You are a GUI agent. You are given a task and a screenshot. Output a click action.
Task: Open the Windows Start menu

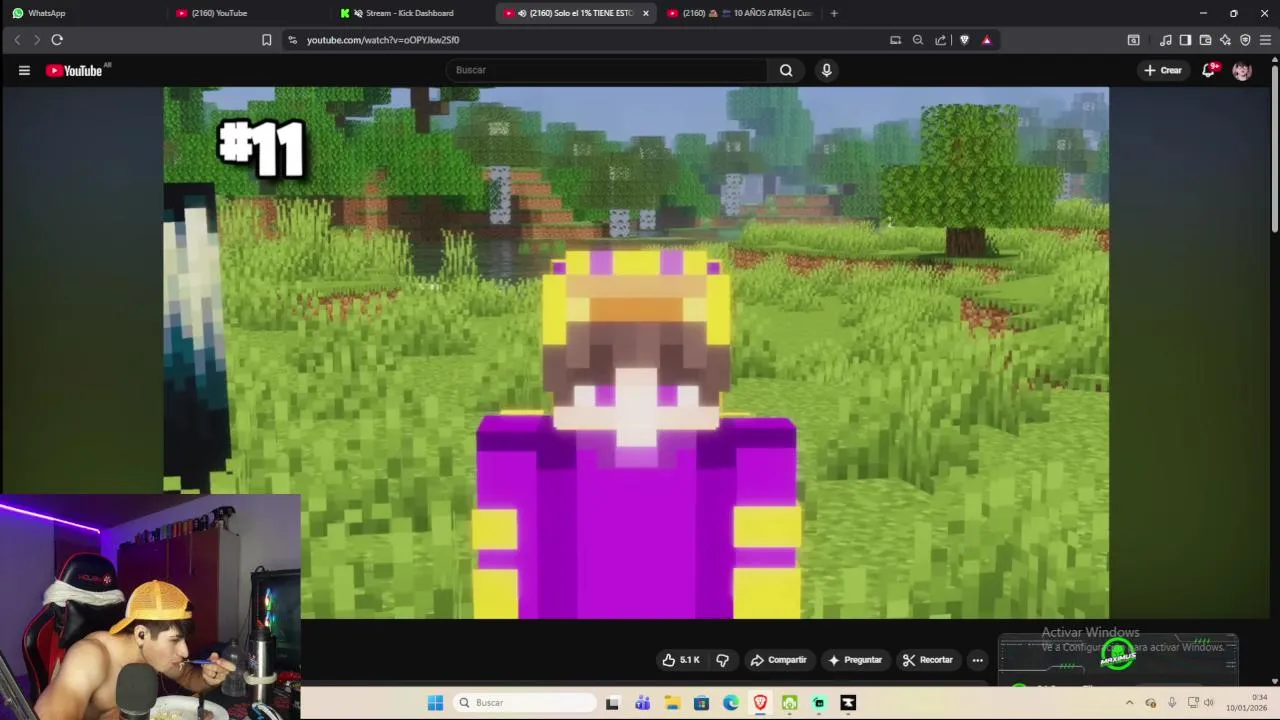[435, 703]
